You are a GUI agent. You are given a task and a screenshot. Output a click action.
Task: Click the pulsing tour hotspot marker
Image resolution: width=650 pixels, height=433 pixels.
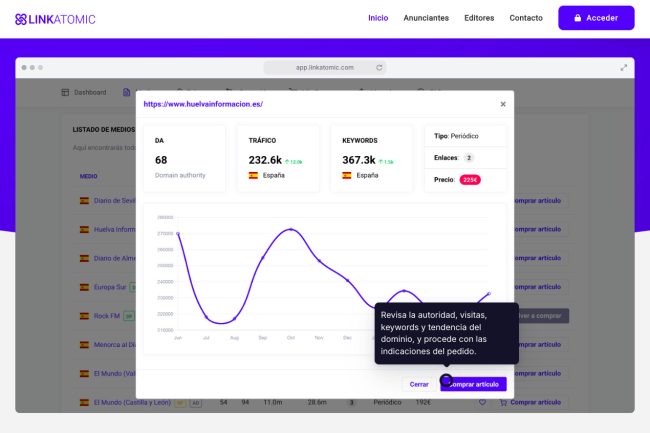point(446,380)
